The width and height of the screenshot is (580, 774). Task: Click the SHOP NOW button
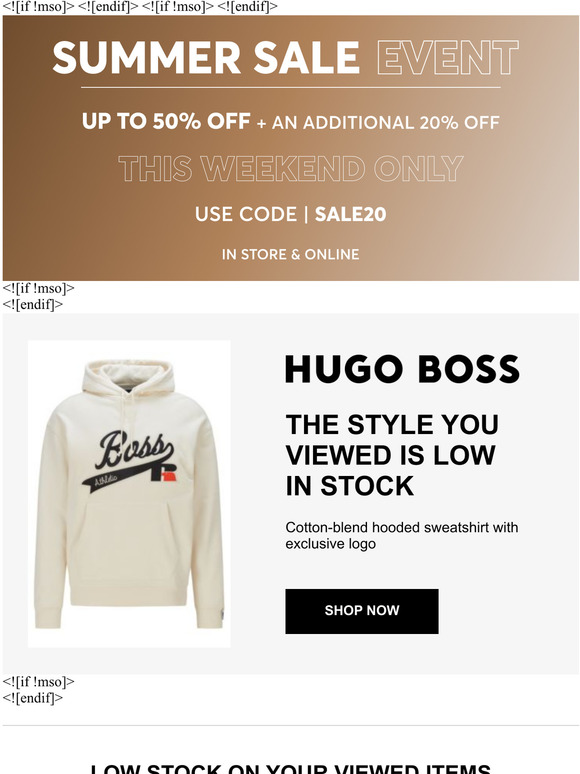(x=361, y=611)
